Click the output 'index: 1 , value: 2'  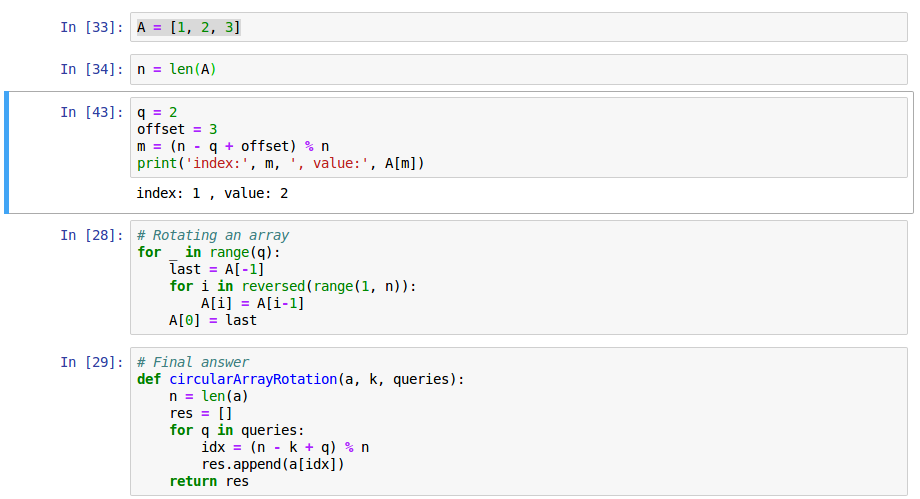[x=212, y=193]
